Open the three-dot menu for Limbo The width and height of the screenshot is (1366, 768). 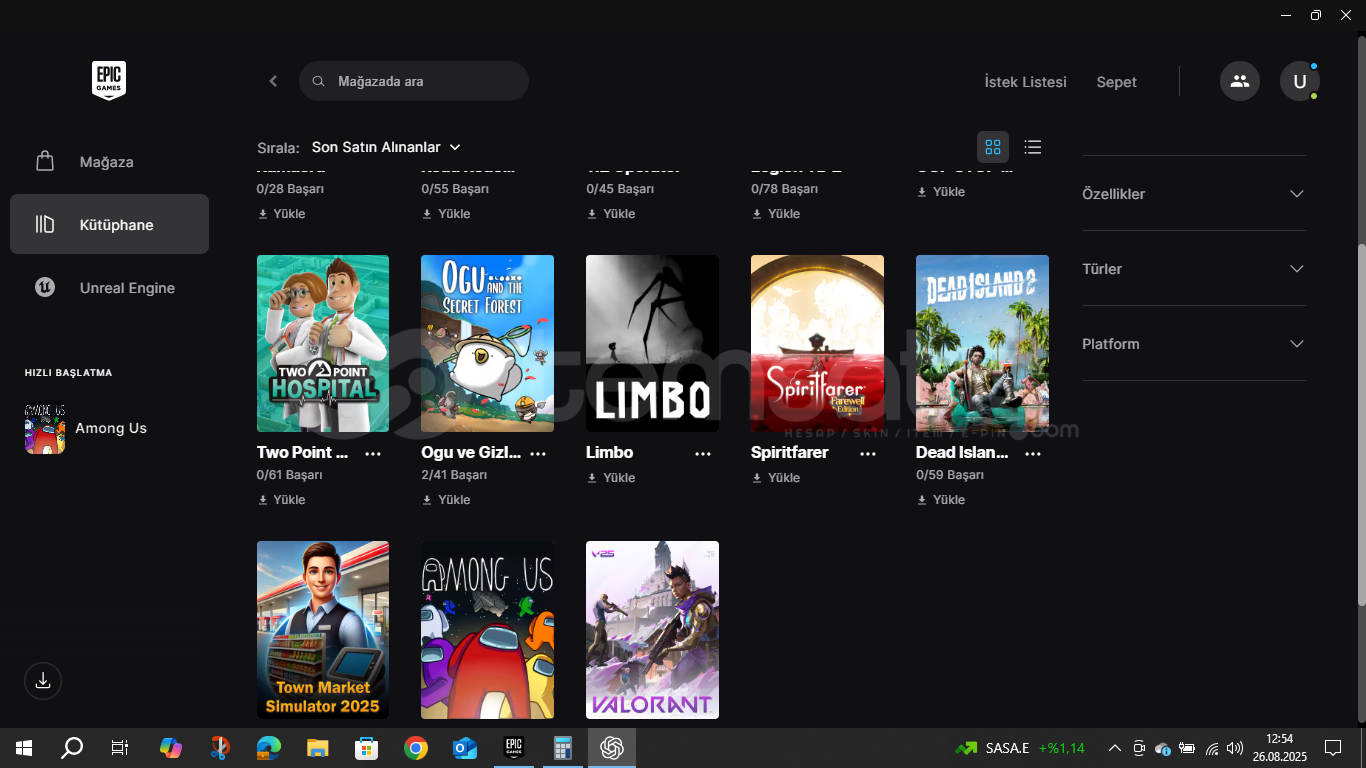(x=703, y=453)
